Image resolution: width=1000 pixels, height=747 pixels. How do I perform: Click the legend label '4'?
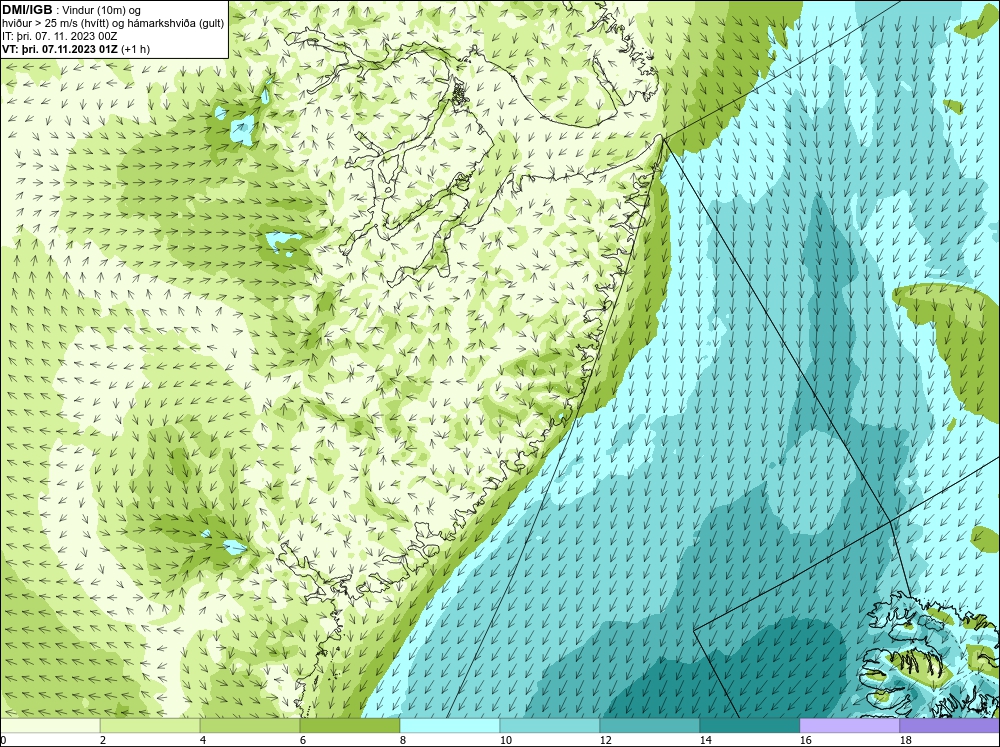click(203, 740)
